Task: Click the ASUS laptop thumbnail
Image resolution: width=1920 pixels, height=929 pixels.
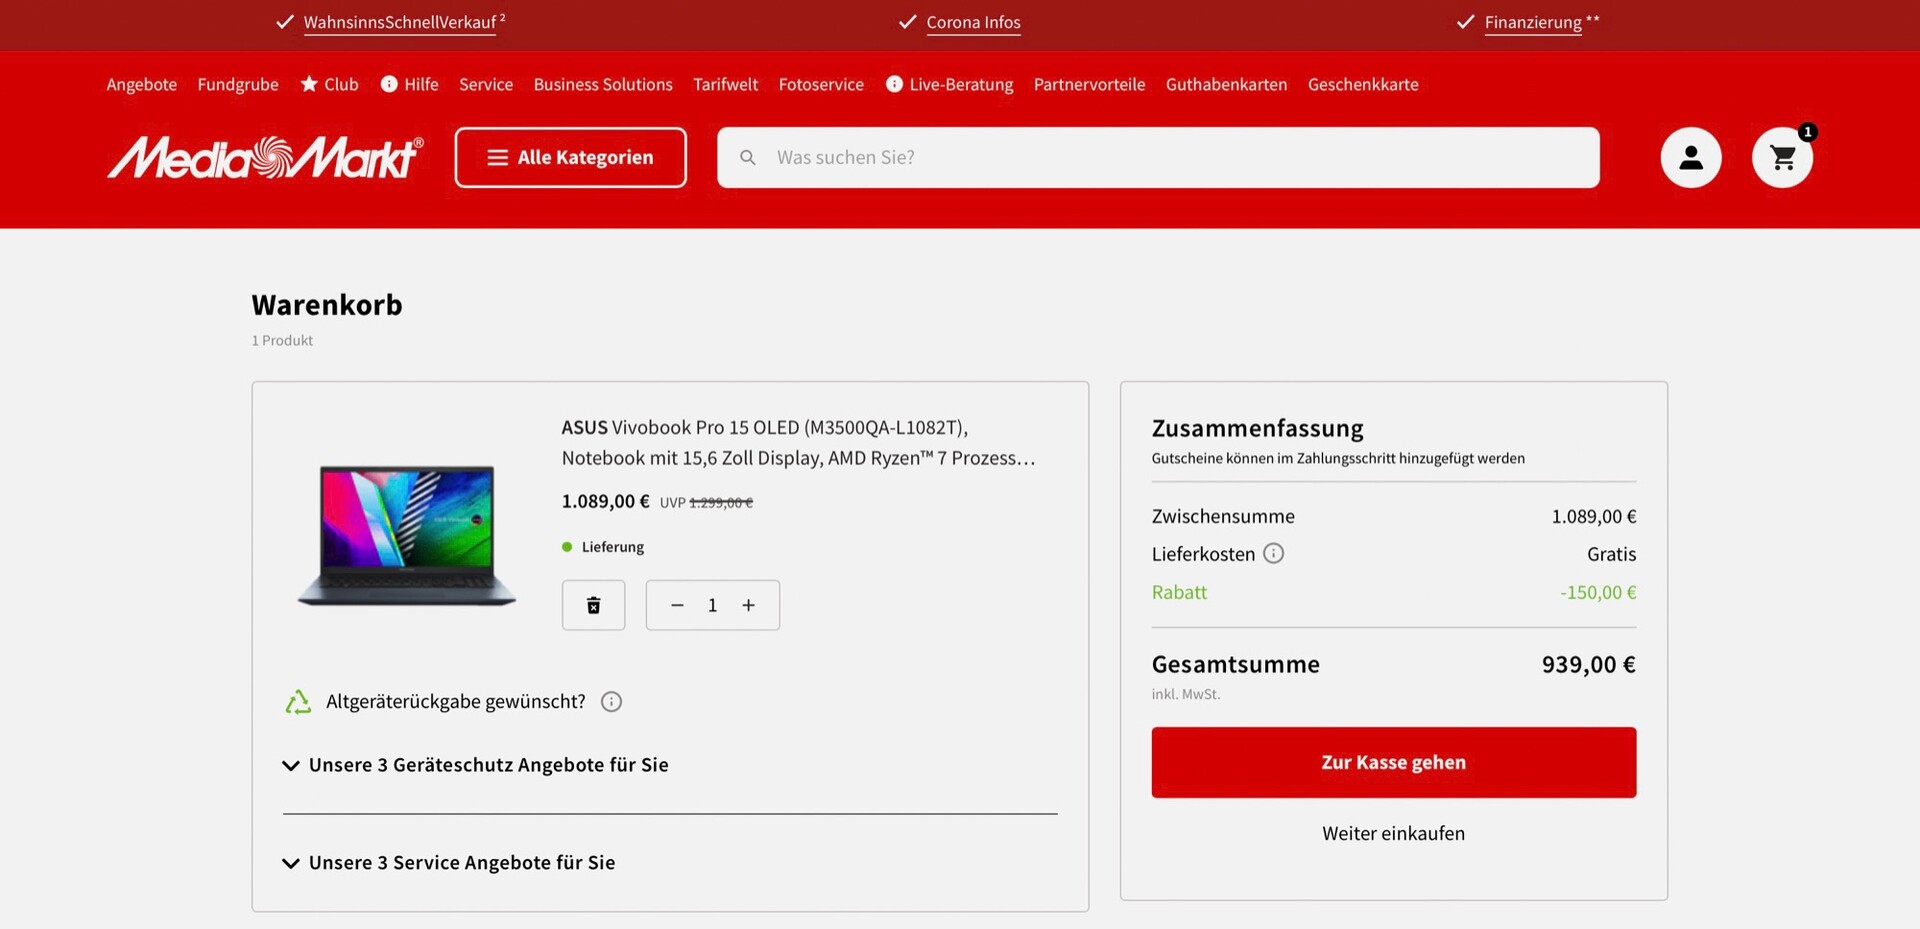Action: click(406, 535)
